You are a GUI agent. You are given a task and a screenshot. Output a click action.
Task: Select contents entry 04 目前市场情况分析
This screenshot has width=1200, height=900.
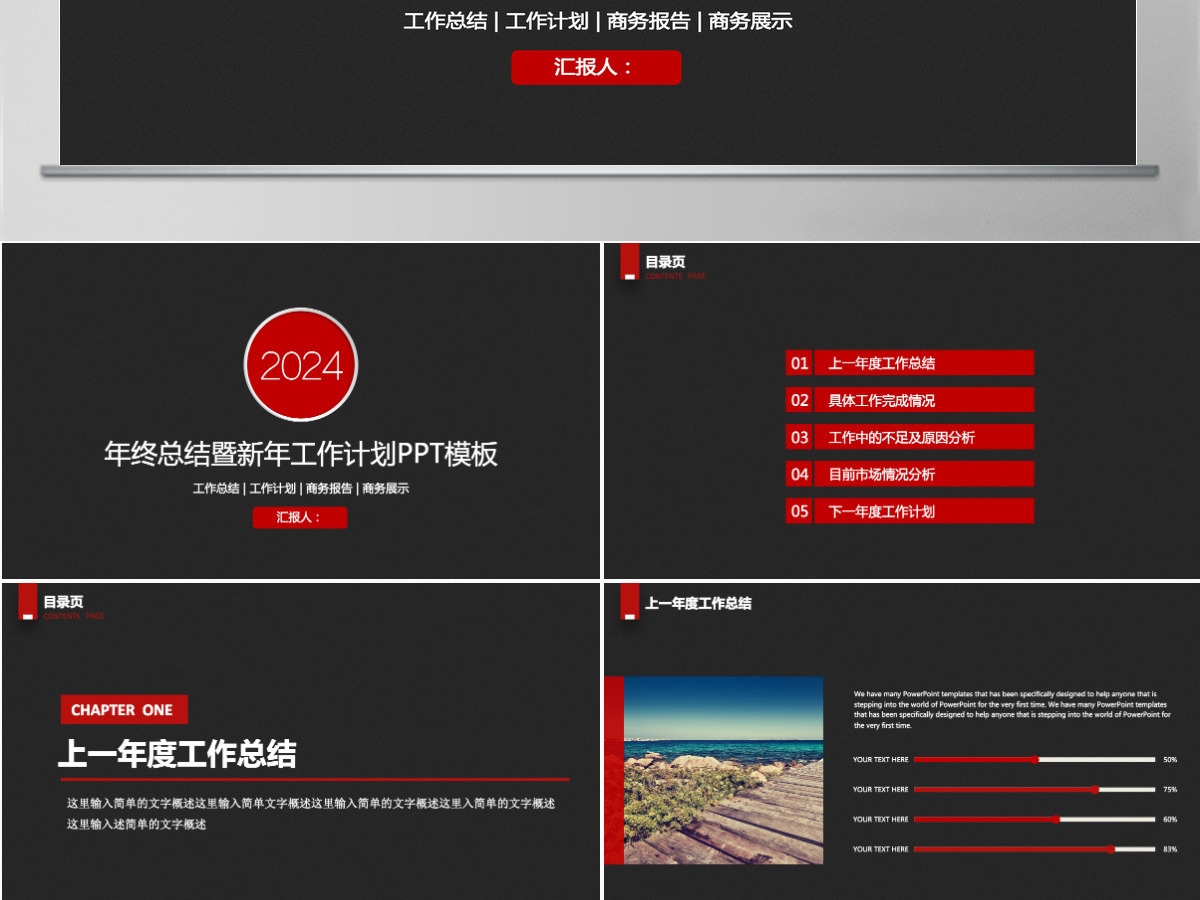point(910,474)
